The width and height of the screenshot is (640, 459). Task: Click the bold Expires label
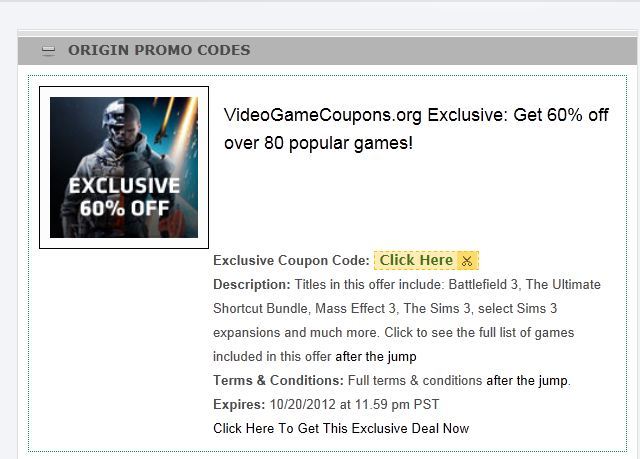pyautogui.click(x=239, y=405)
